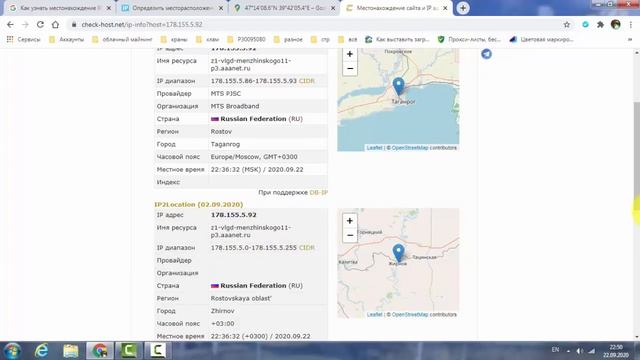Screen dimensions: 640x360
Task: Open the green Camtasia taskbar icon
Action: coord(129,351)
